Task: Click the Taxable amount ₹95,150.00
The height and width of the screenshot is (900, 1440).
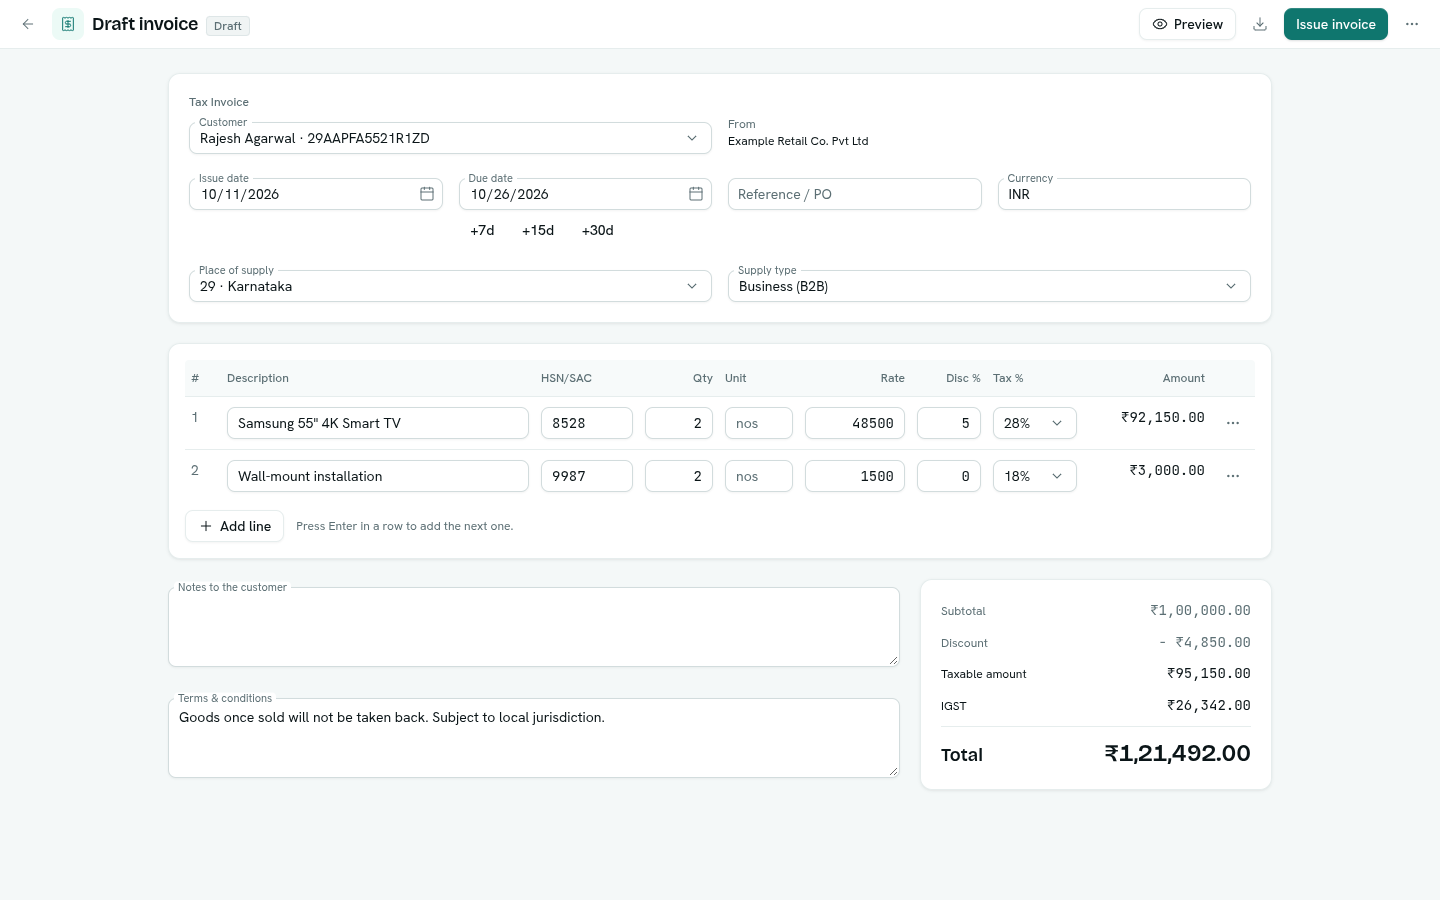Action: coord(1209,673)
